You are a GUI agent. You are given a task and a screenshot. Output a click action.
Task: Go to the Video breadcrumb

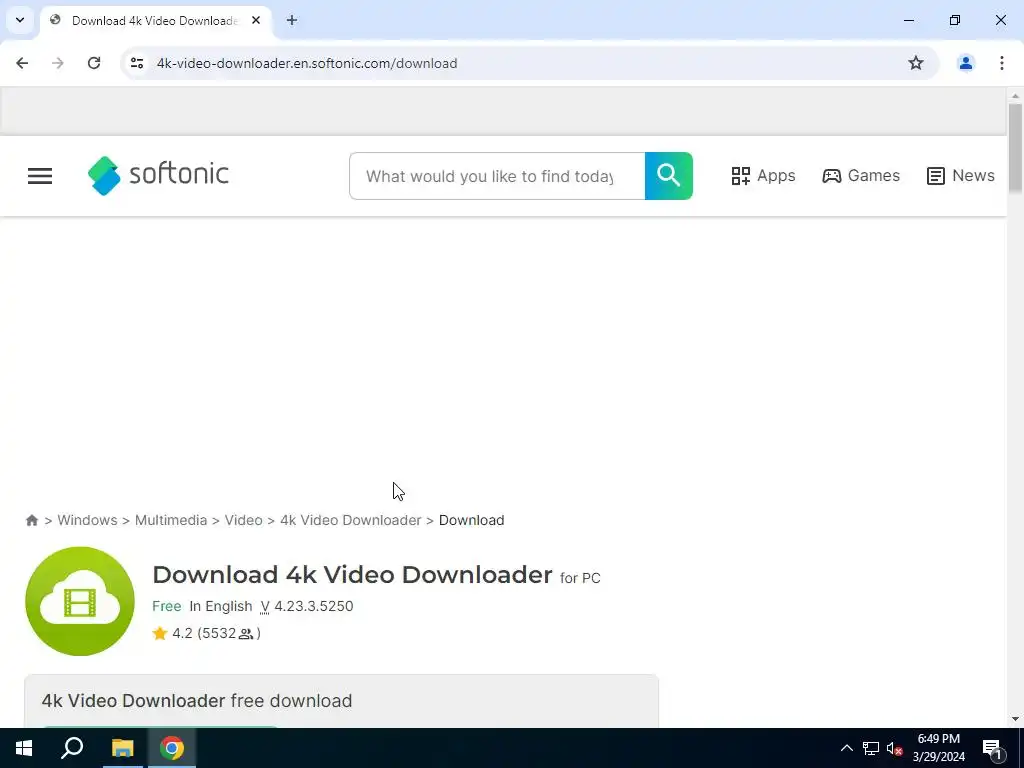tap(244, 520)
